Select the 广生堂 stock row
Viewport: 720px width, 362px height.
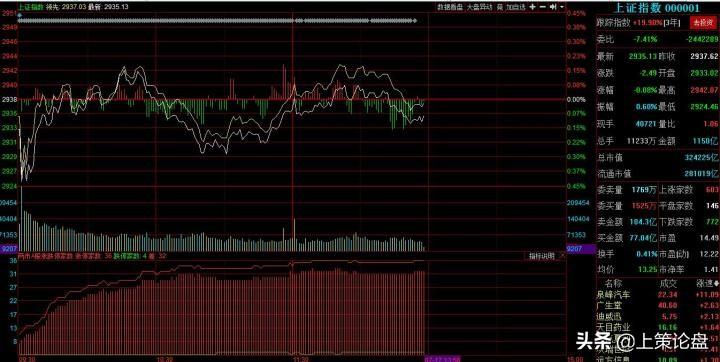pyautogui.click(x=658, y=305)
